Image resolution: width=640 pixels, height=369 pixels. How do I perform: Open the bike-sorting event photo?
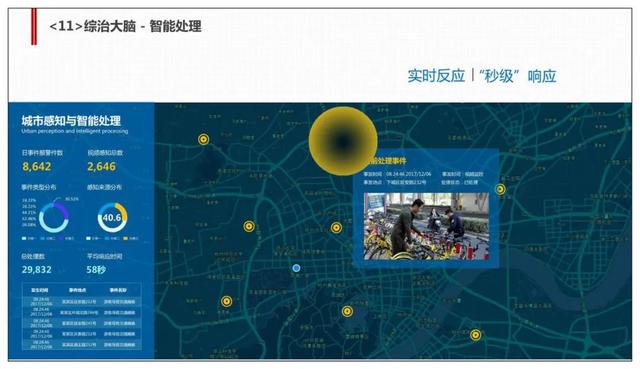pyautogui.click(x=427, y=226)
